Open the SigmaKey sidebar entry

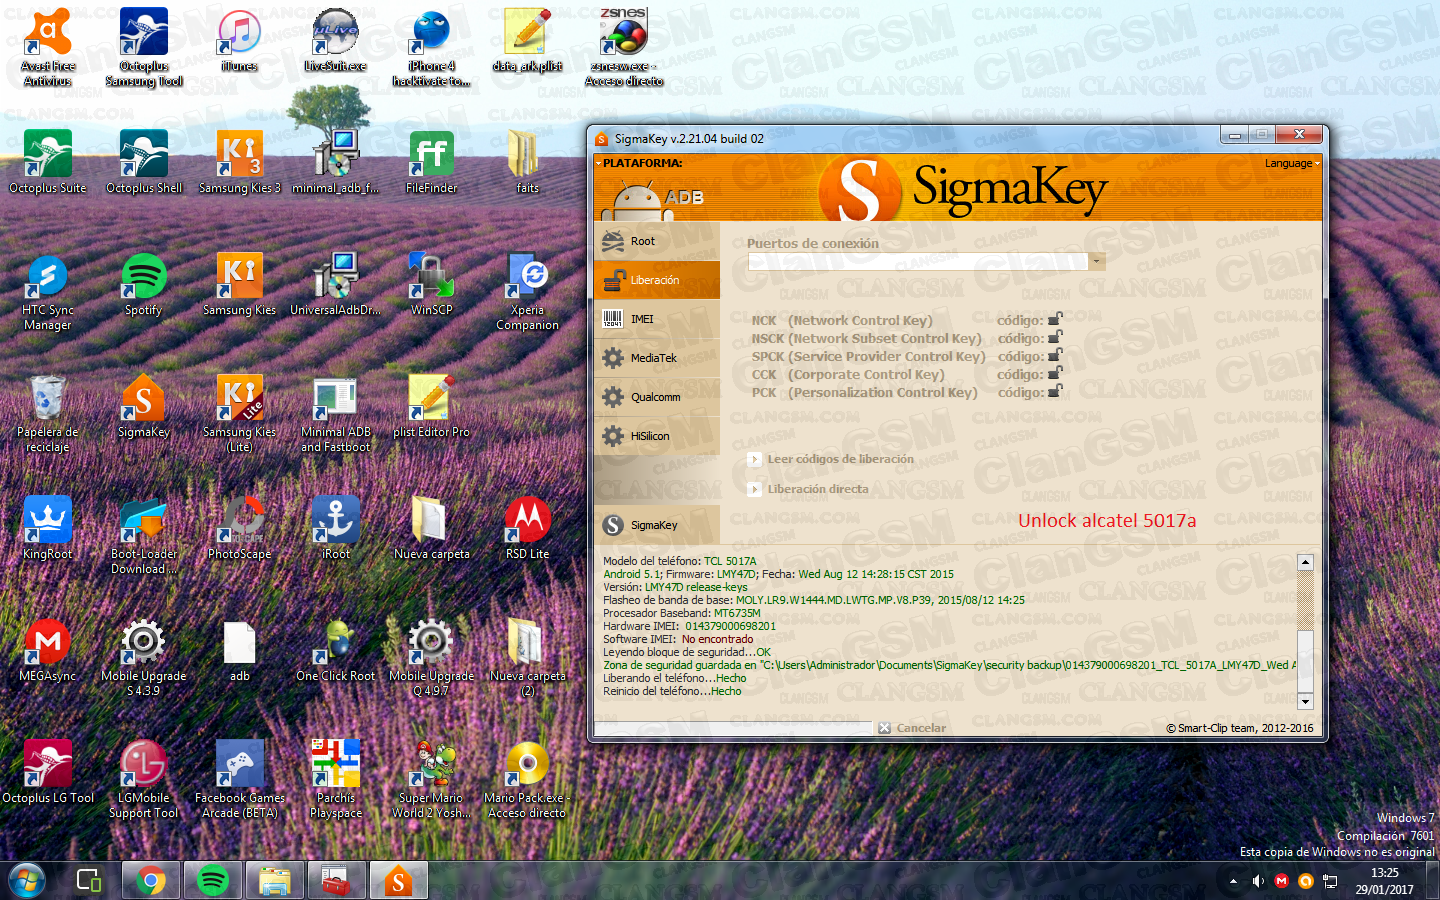pyautogui.click(x=656, y=525)
